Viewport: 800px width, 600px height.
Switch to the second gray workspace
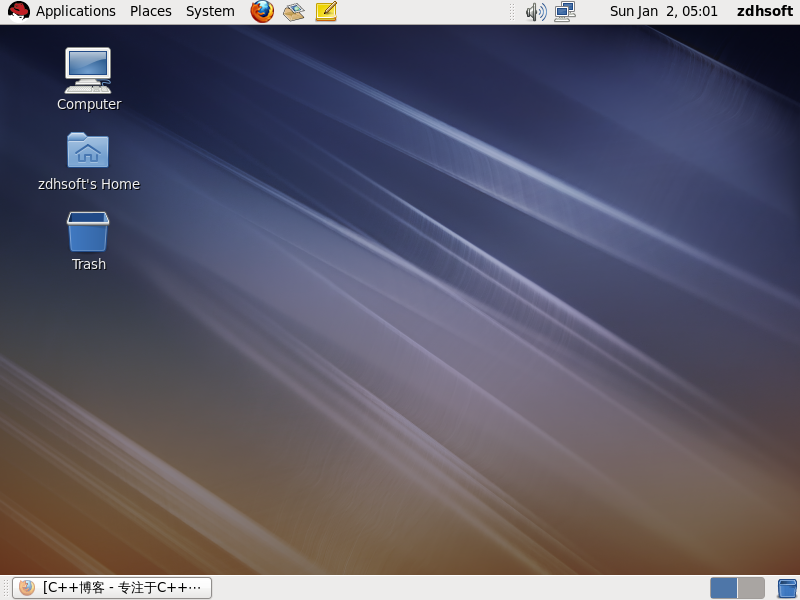(751, 588)
